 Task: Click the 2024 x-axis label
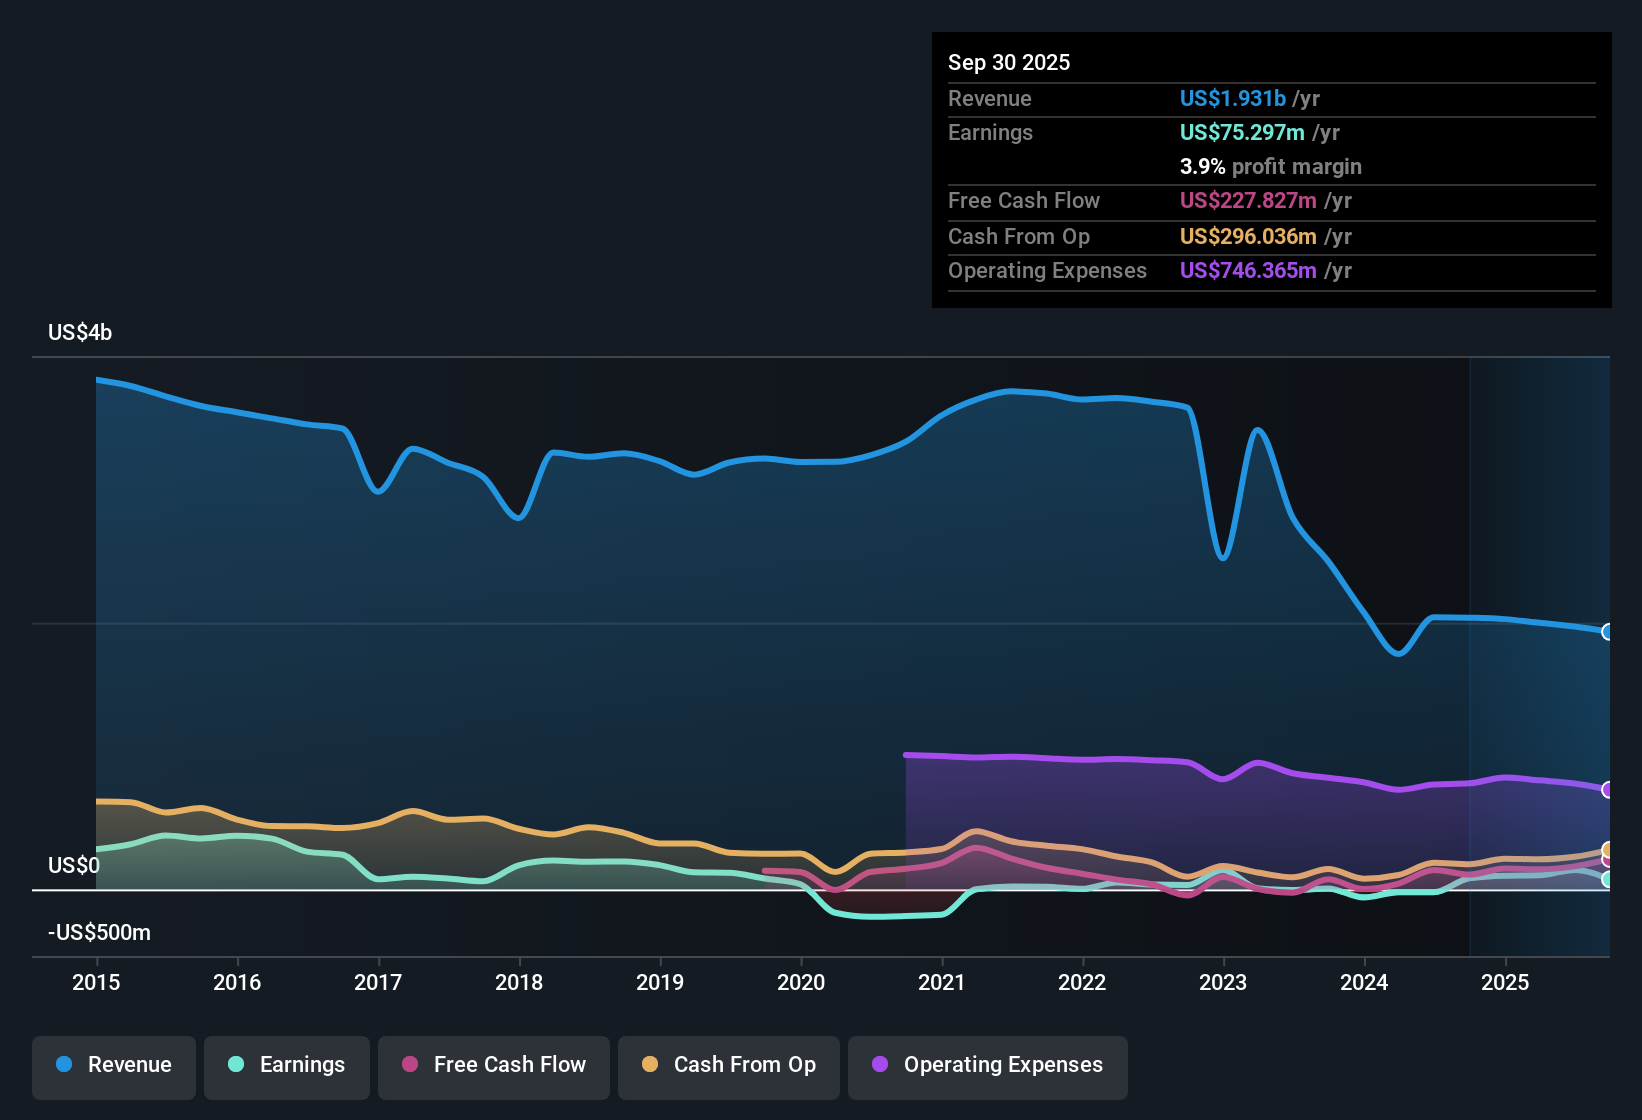[x=1364, y=982]
